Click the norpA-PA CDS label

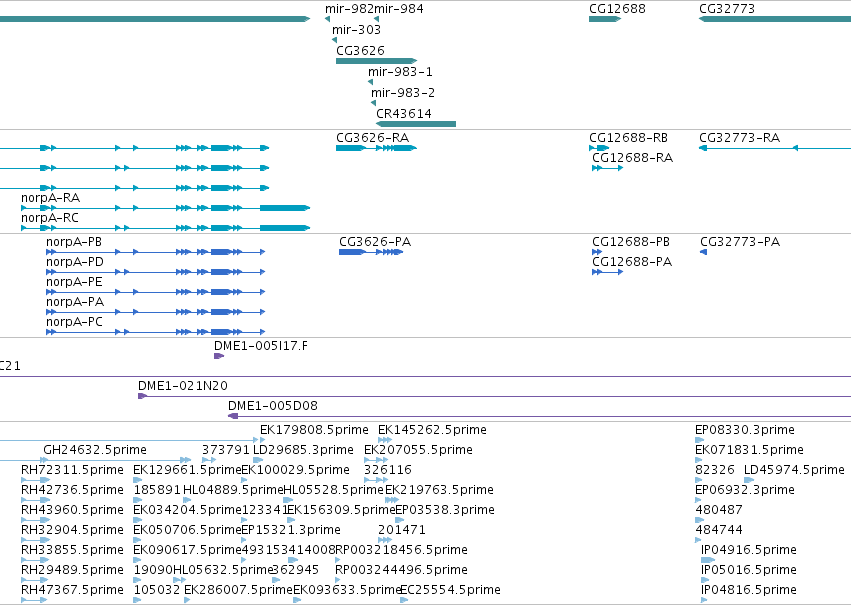tap(75, 302)
